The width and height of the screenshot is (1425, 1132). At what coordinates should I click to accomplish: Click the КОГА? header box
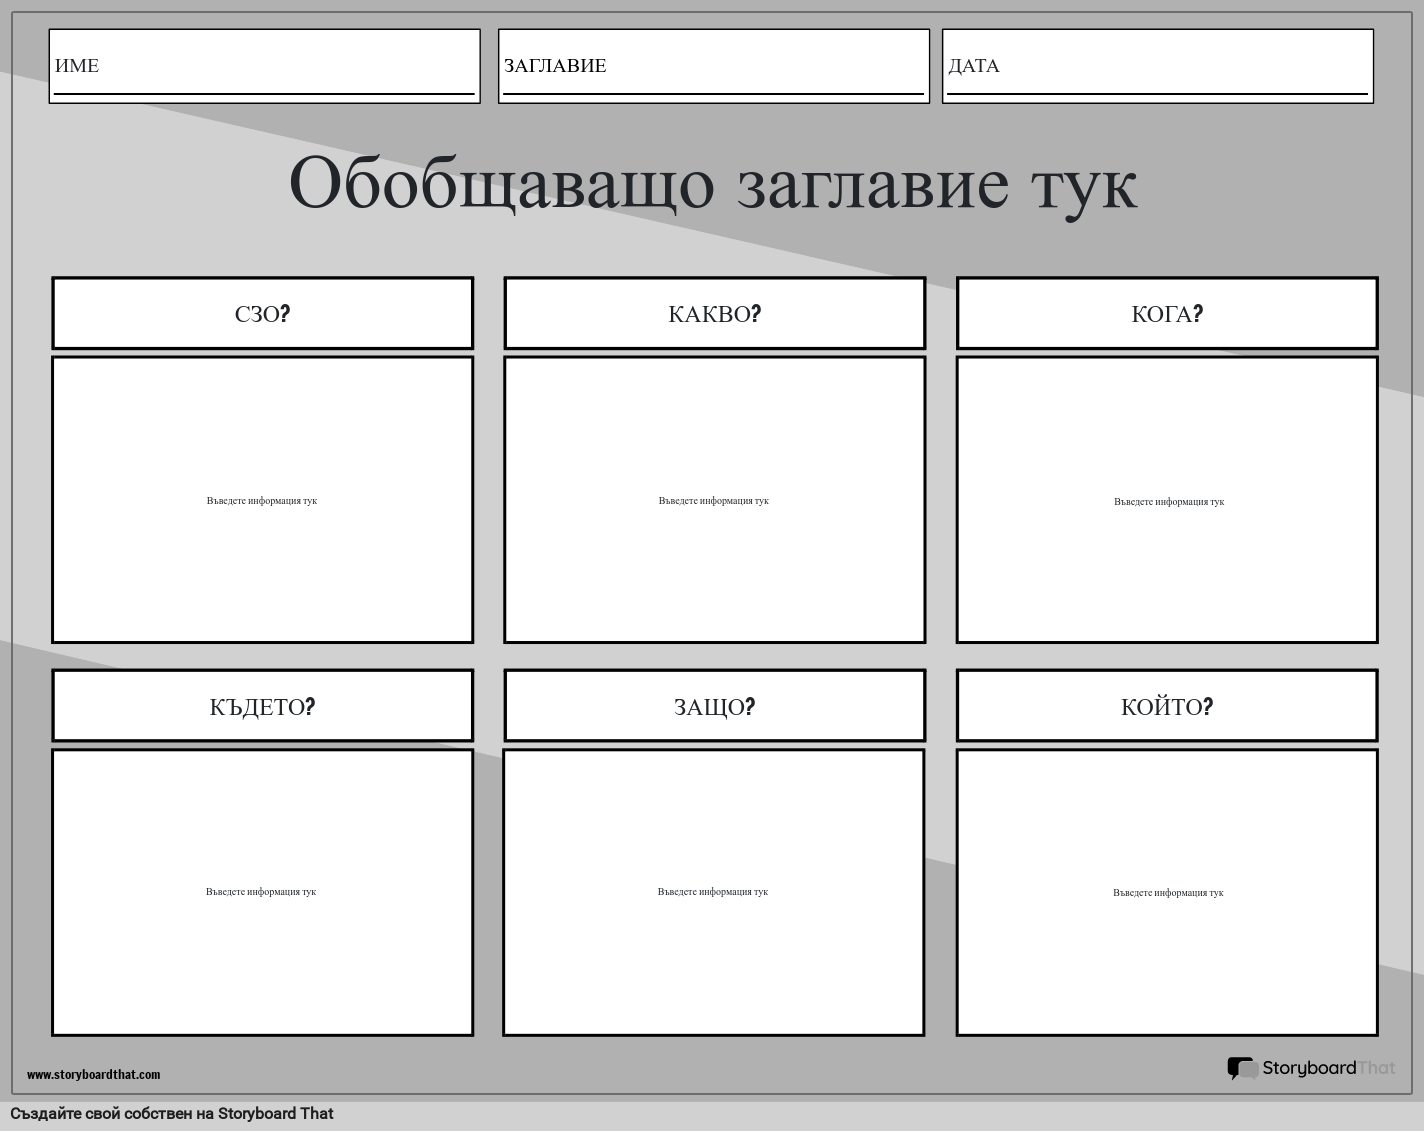pyautogui.click(x=1166, y=314)
